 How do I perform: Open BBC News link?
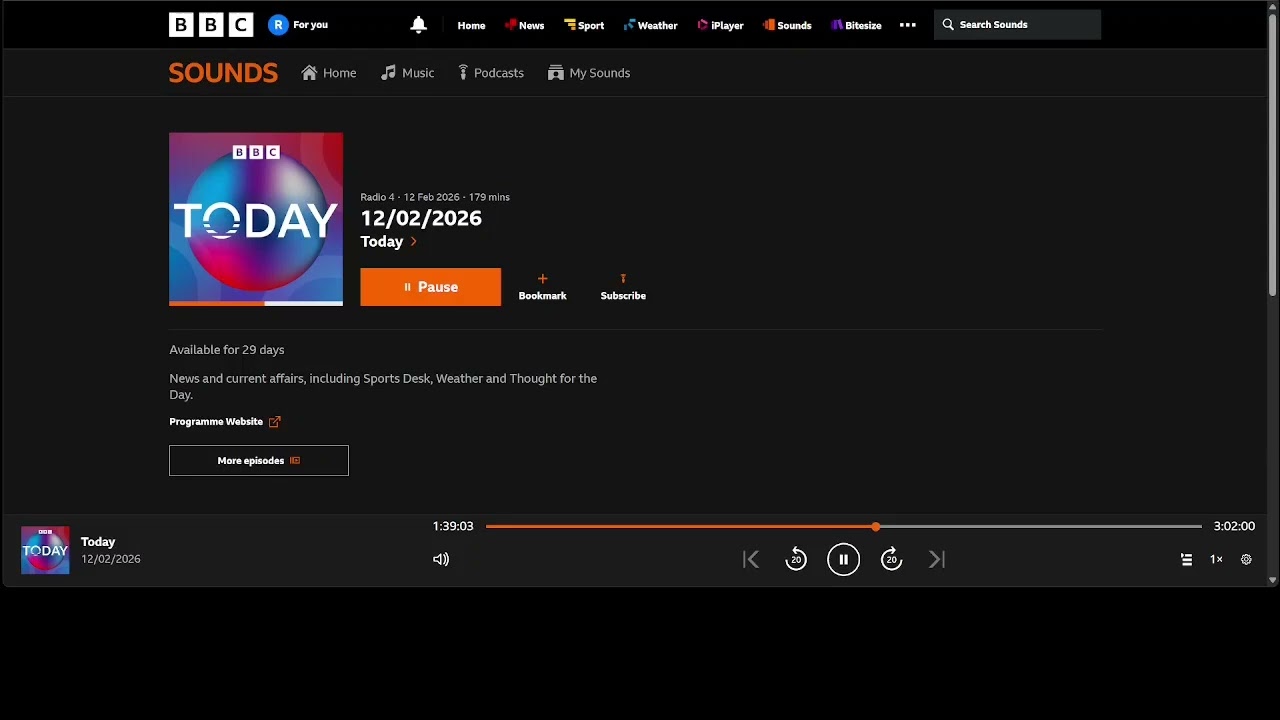point(524,25)
